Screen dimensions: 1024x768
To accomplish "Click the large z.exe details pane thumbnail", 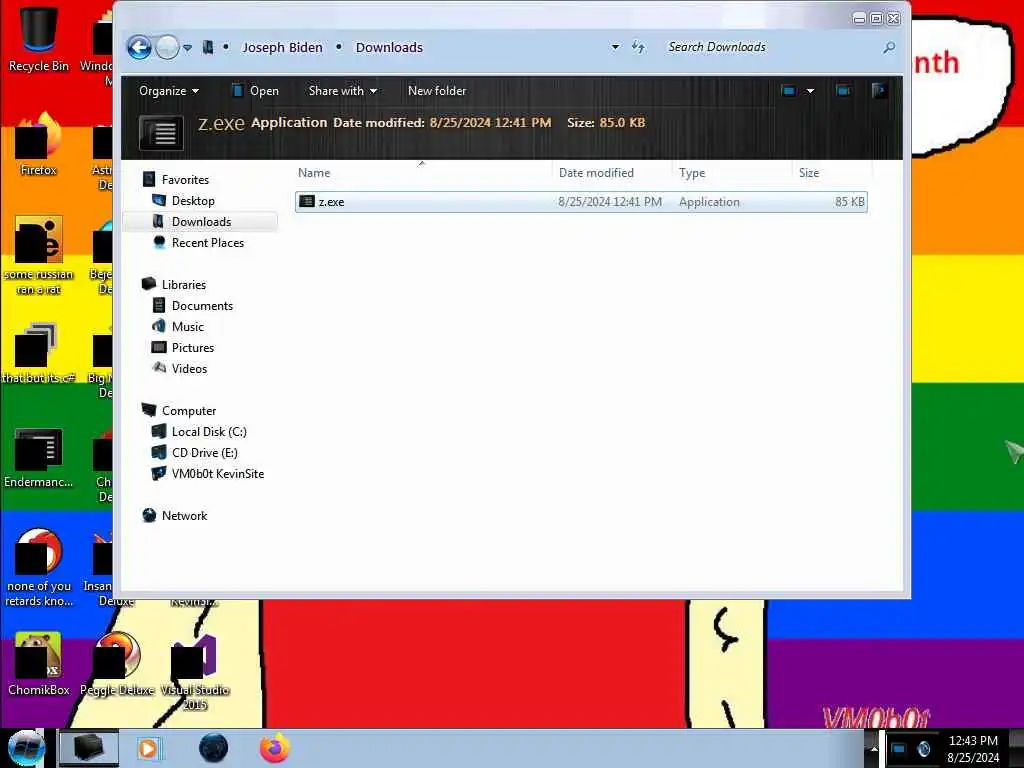I will (161, 132).
